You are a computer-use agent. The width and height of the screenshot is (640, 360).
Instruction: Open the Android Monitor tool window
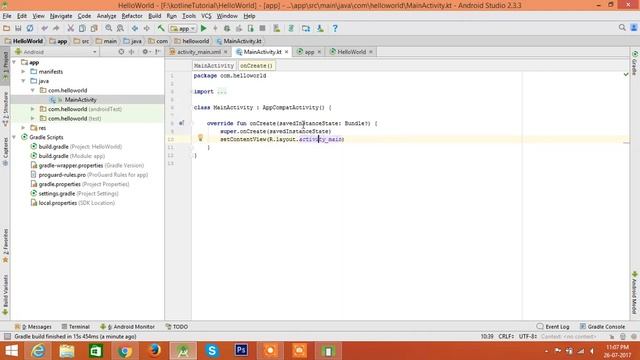pos(127,327)
